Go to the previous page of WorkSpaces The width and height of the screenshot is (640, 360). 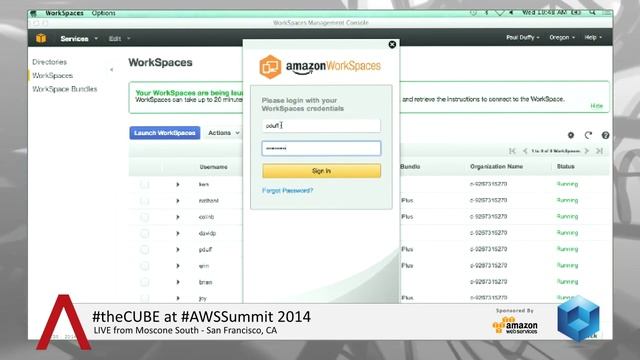click(x=525, y=151)
